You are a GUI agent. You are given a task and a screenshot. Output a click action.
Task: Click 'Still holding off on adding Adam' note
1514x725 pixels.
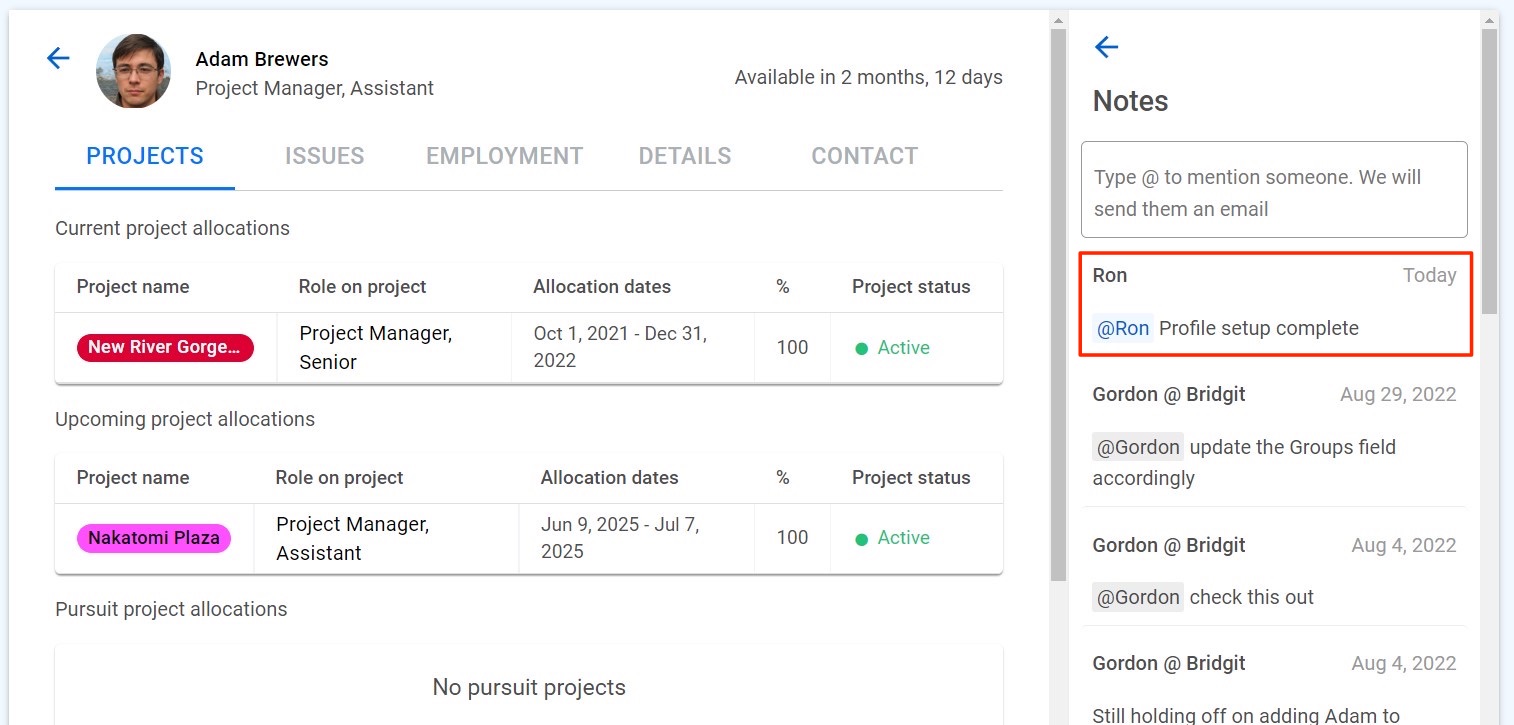coord(1245,714)
